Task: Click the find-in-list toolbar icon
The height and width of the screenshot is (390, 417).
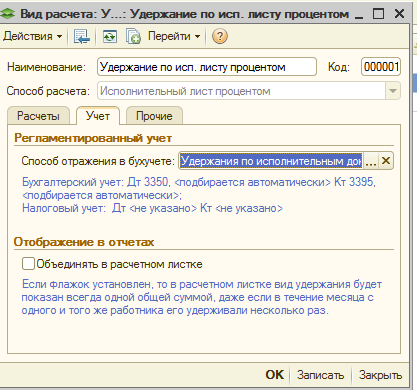Action: coord(82,36)
